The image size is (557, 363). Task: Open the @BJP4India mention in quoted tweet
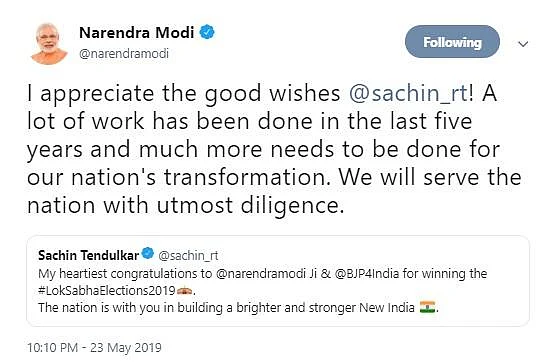(367, 274)
